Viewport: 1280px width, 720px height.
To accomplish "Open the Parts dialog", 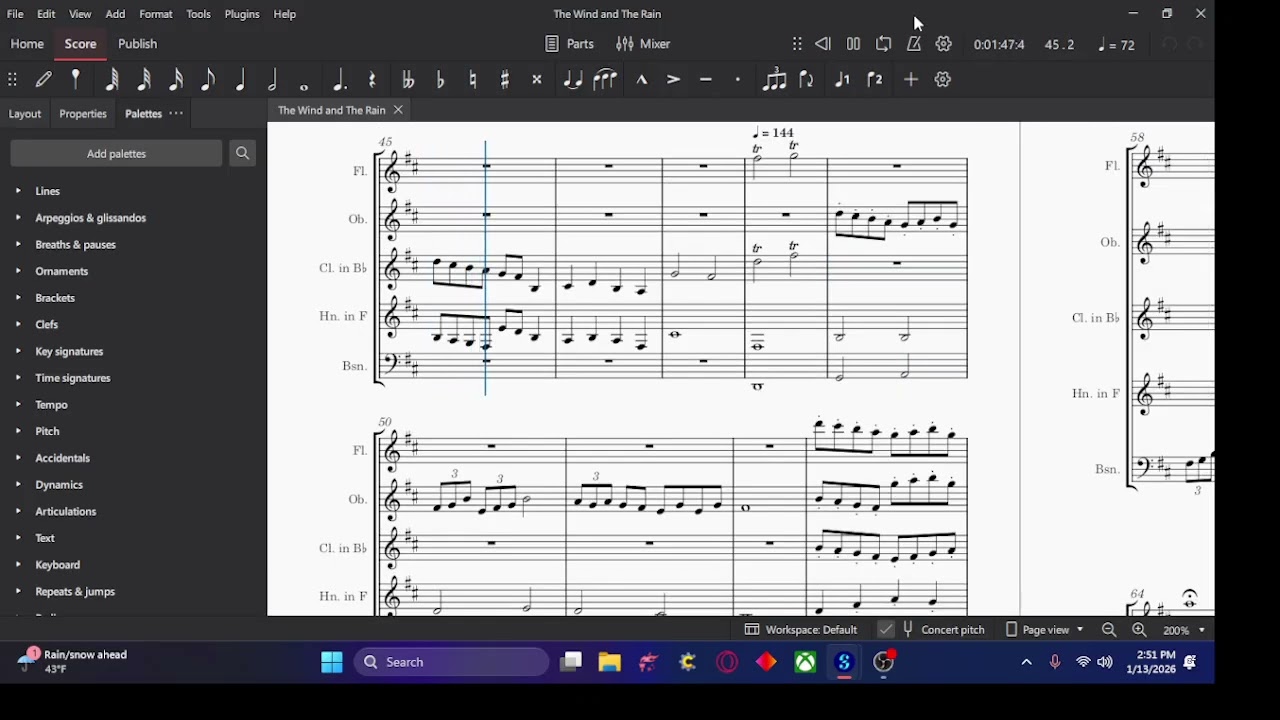I will [x=569, y=44].
